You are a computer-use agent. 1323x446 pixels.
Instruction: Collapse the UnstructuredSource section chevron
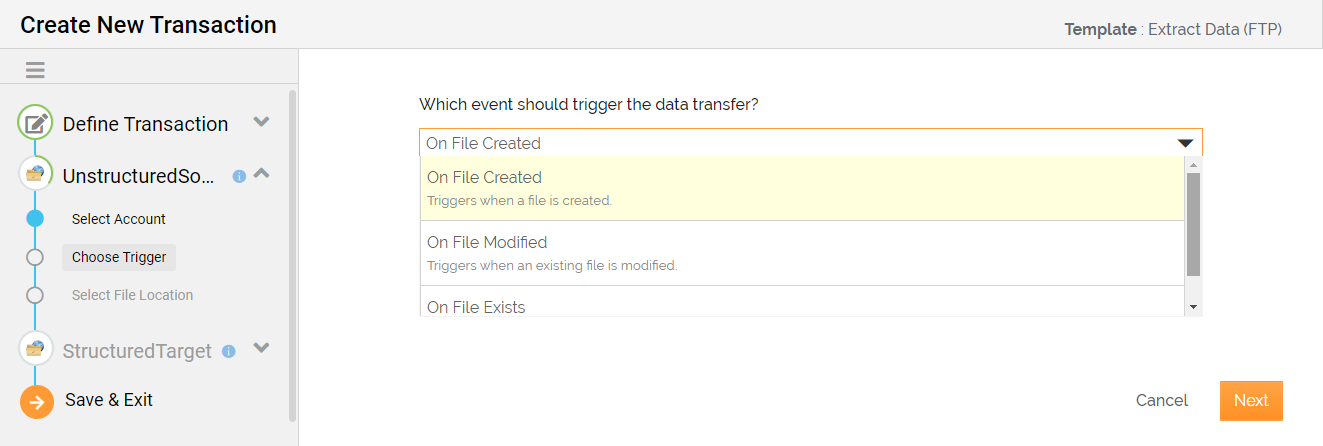coord(261,172)
